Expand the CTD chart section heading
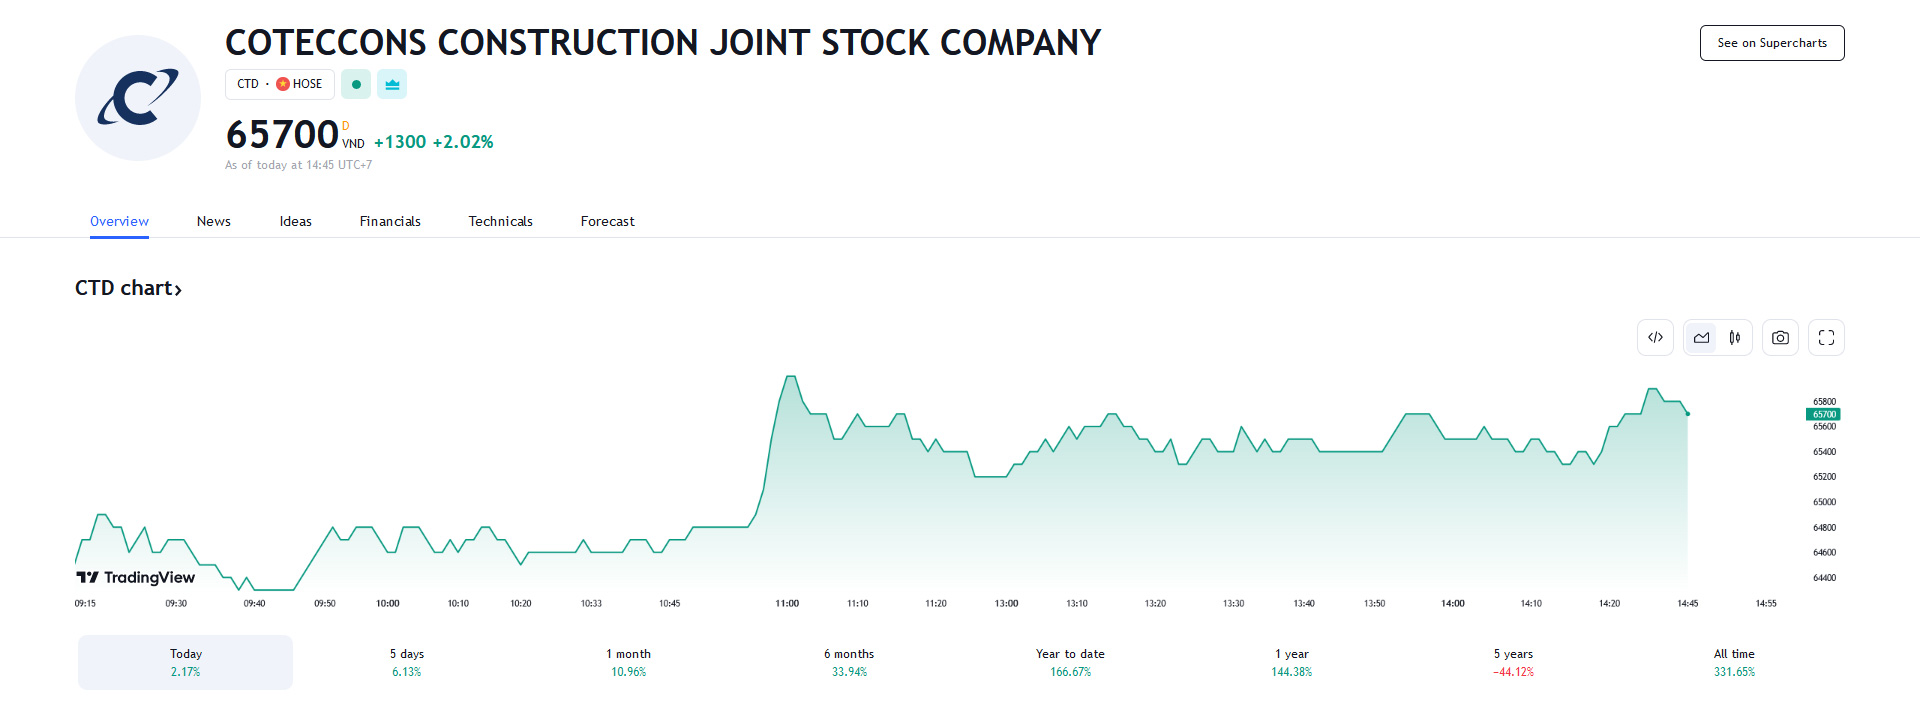Viewport: 1920px width, 726px height. tap(128, 289)
